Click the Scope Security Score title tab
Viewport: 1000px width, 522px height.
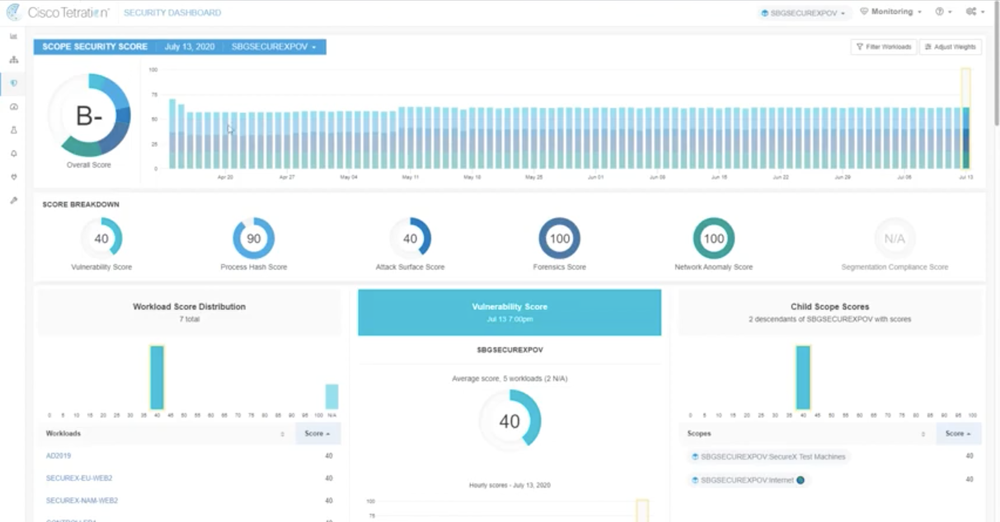pos(95,47)
